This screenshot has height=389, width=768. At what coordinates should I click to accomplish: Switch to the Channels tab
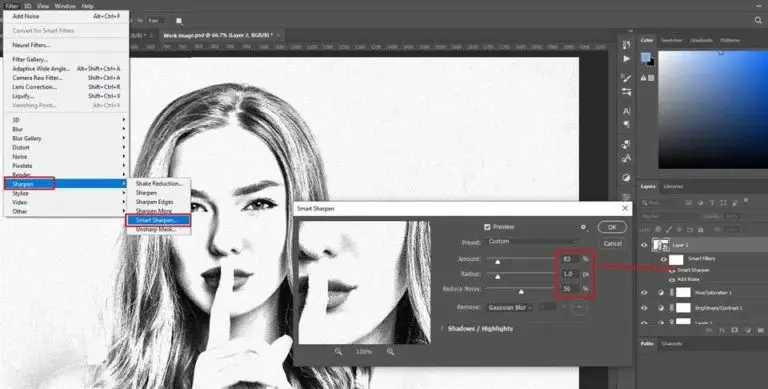coord(672,344)
